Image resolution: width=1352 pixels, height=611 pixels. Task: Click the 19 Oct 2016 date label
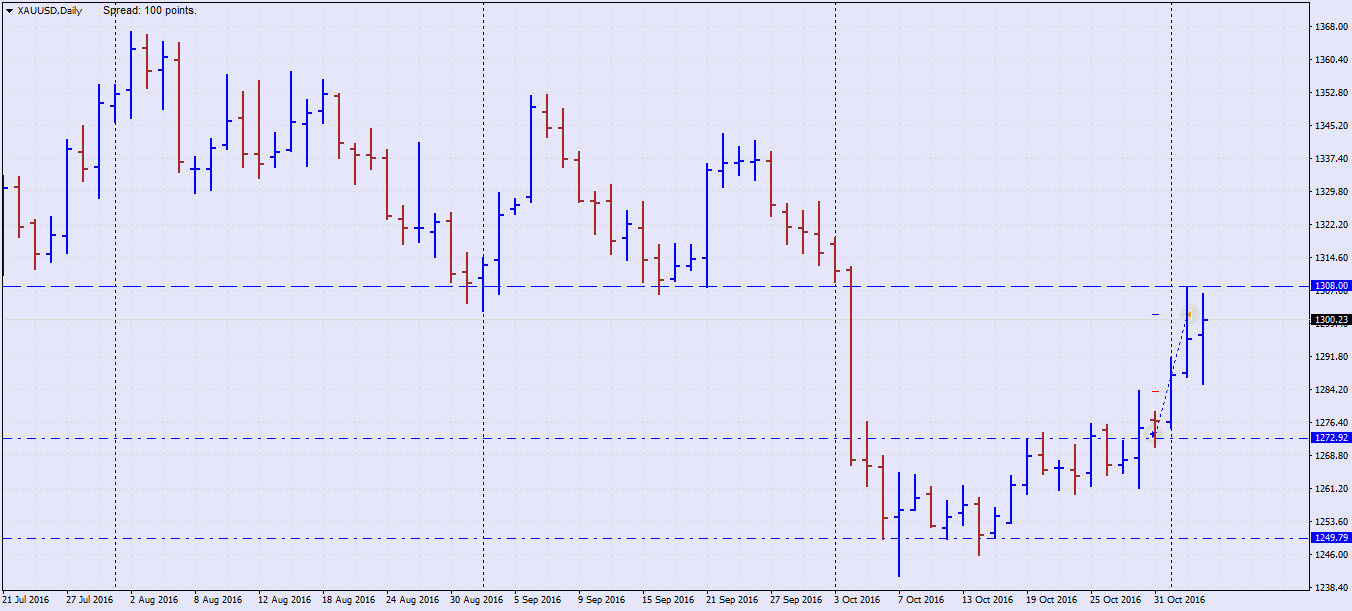1051,600
